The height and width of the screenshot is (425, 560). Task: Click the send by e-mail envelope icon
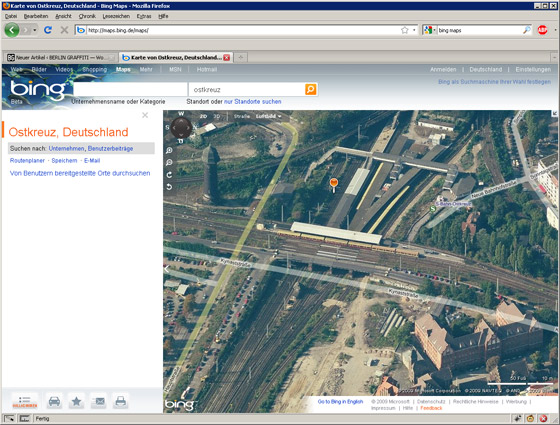point(99,401)
